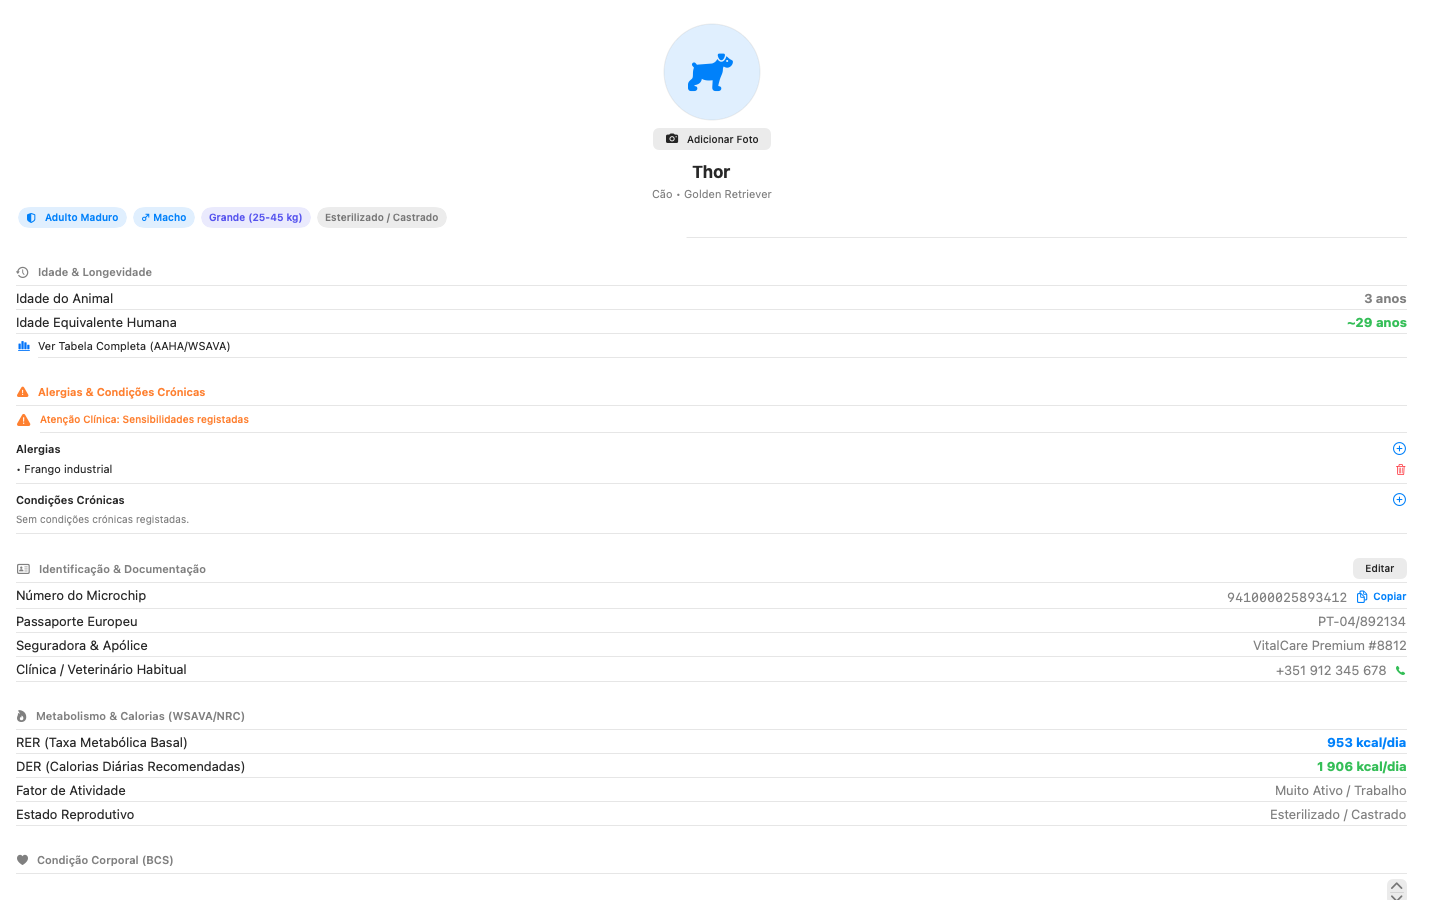The width and height of the screenshot is (1440, 900).
Task: Click the Grande (25-45 kg) size tag
Action: 256,217
